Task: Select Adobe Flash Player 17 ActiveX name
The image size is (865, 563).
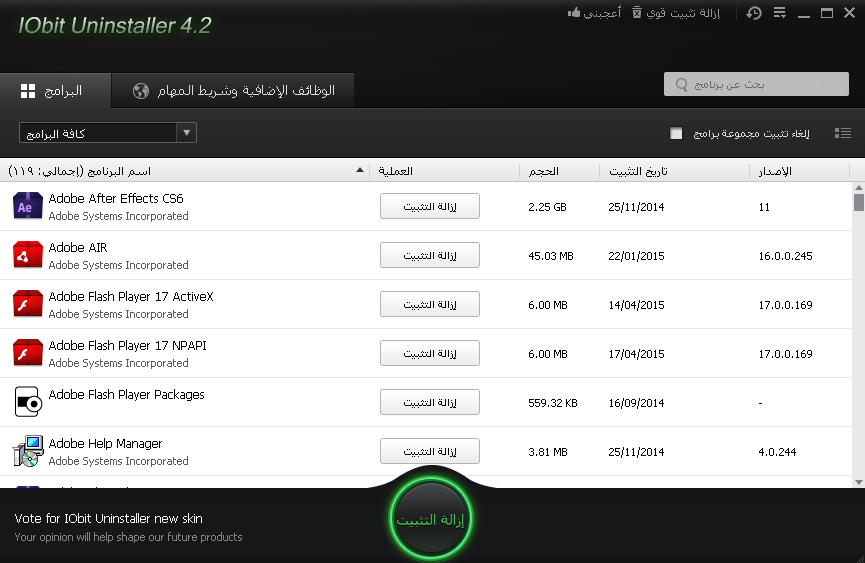Action: point(131,297)
